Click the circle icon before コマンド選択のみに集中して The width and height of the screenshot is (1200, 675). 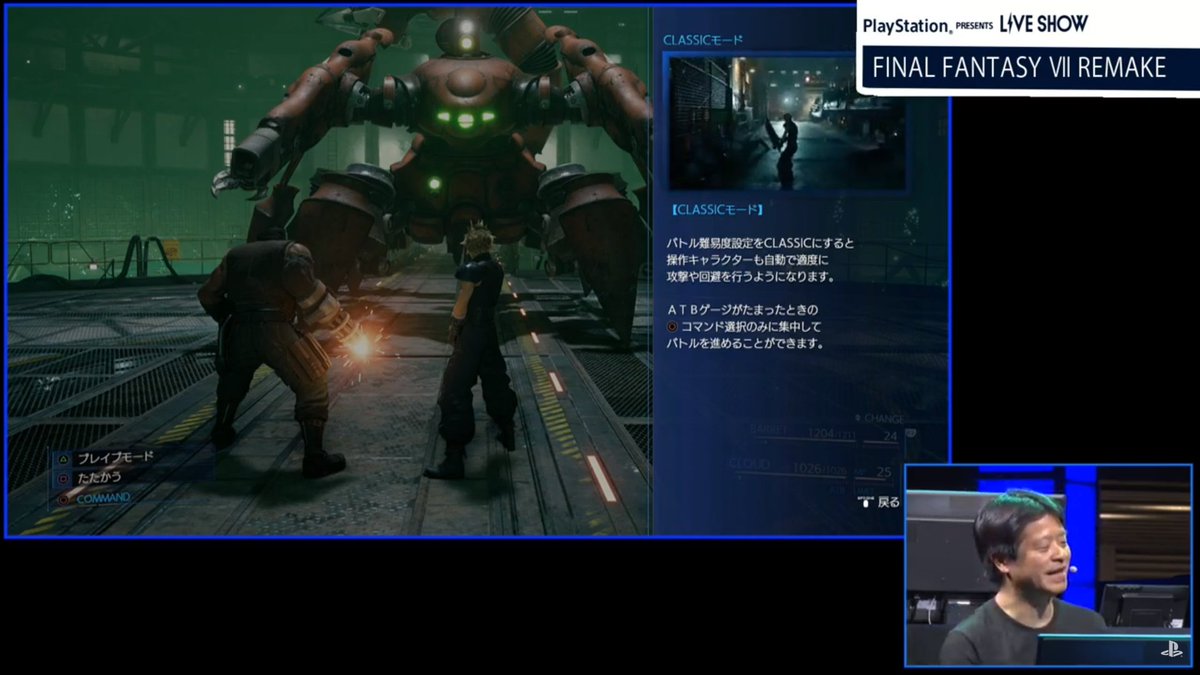click(673, 327)
